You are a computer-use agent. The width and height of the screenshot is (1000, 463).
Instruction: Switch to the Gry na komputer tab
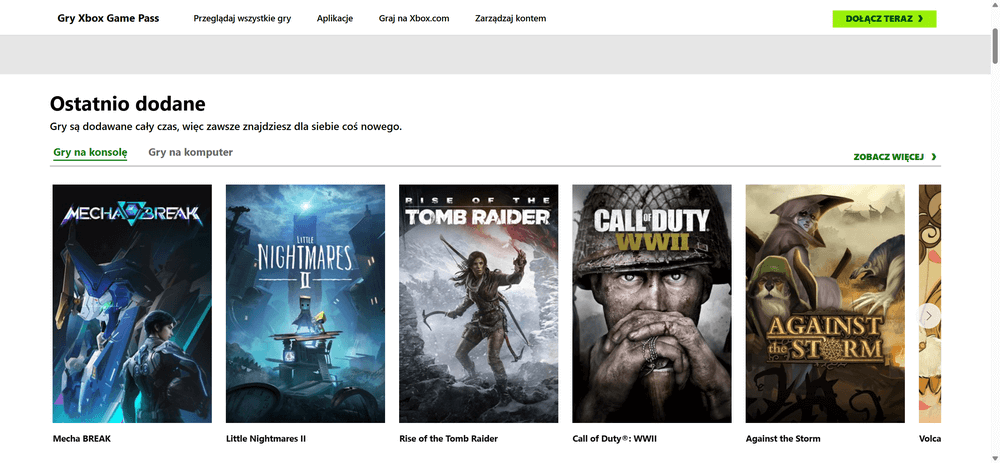pyautogui.click(x=191, y=152)
